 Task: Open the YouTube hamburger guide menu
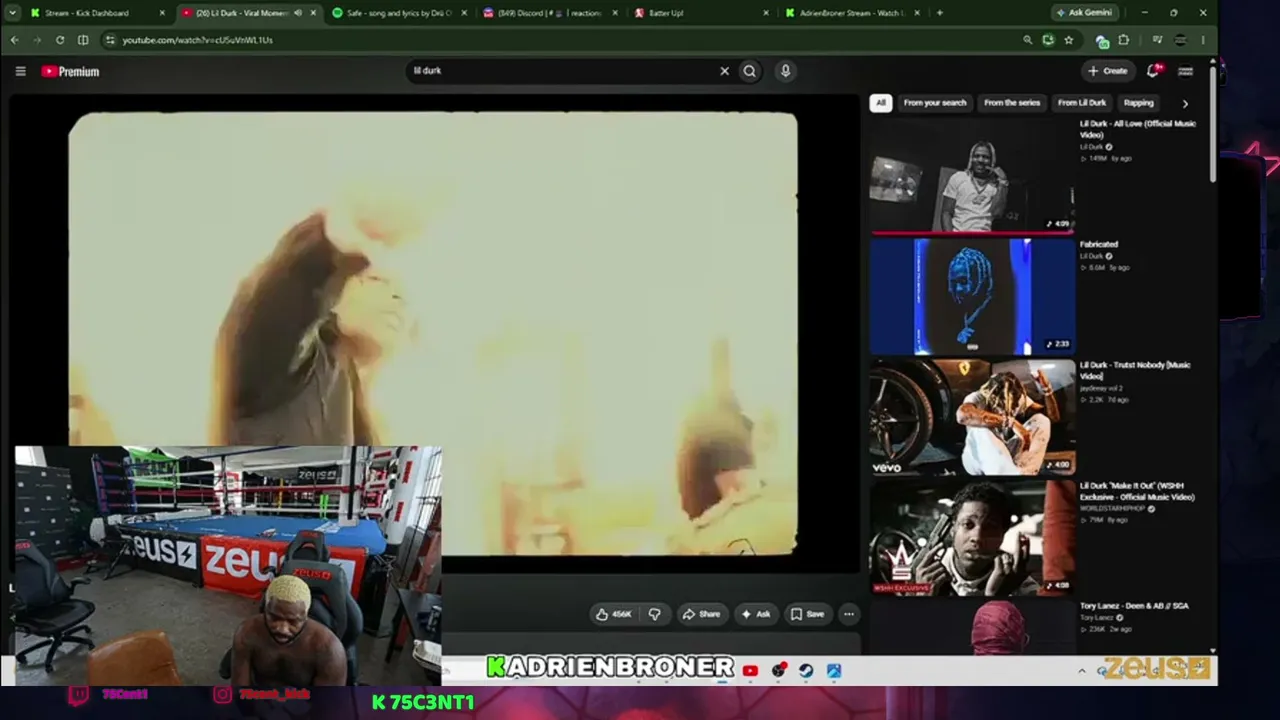20,71
